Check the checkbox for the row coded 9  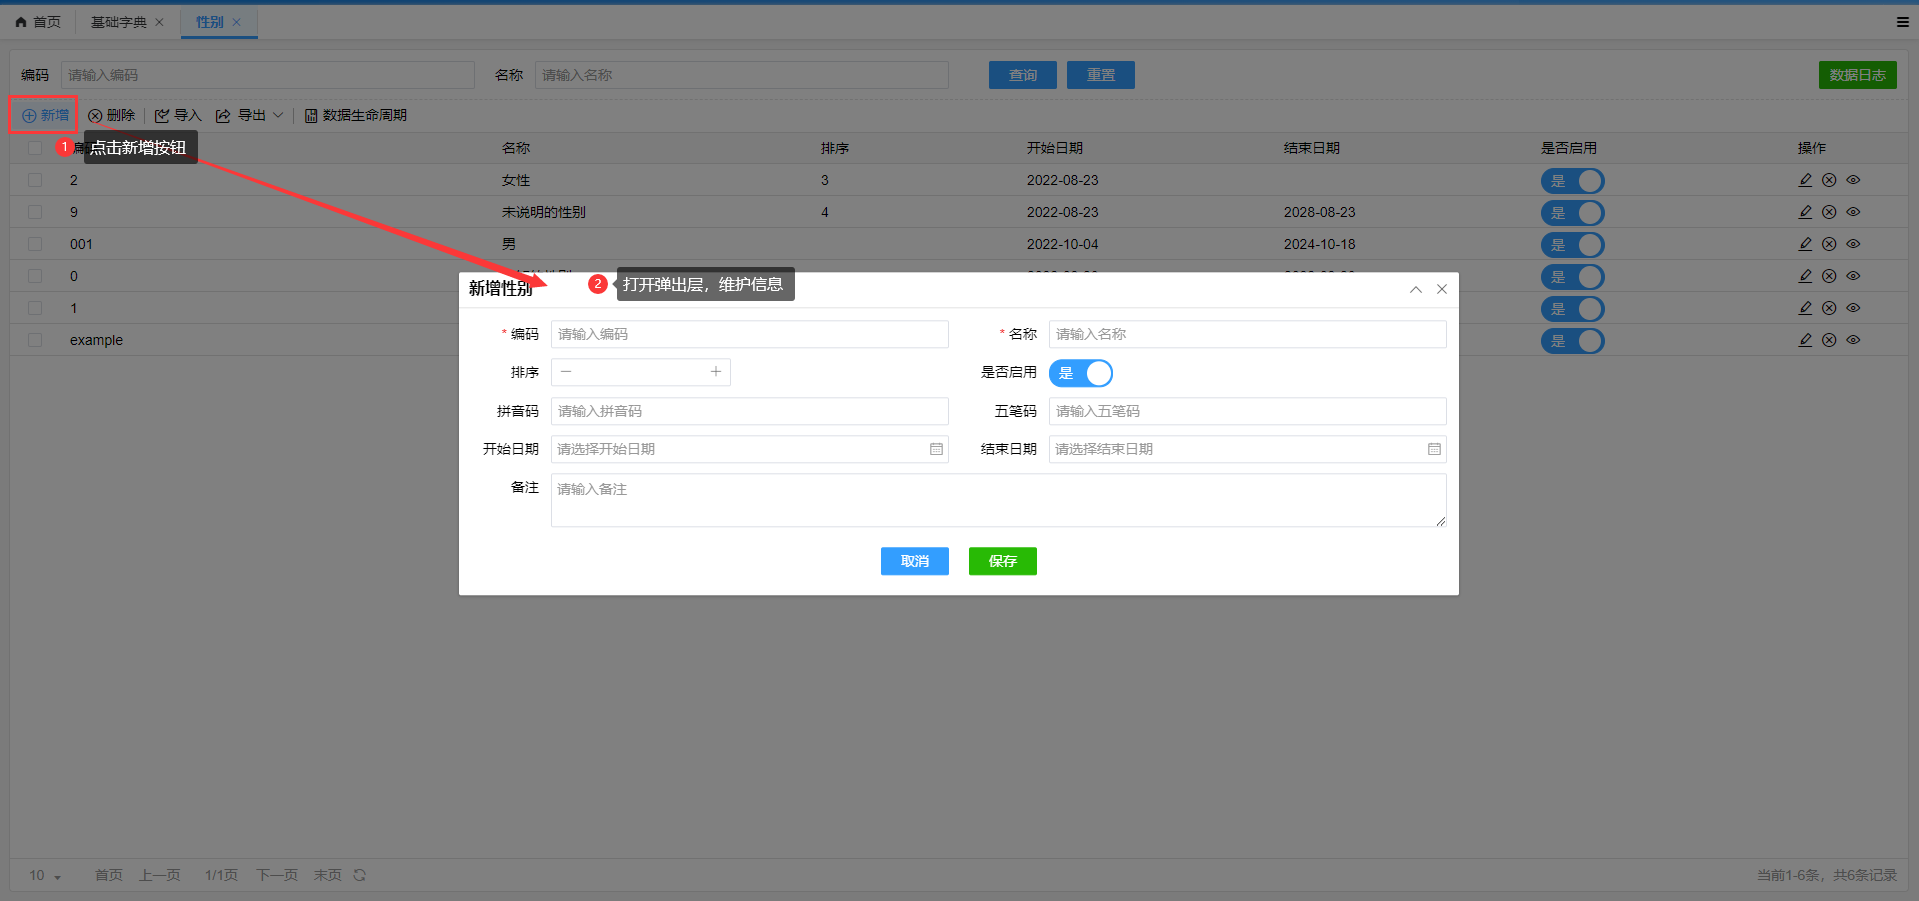coord(35,212)
